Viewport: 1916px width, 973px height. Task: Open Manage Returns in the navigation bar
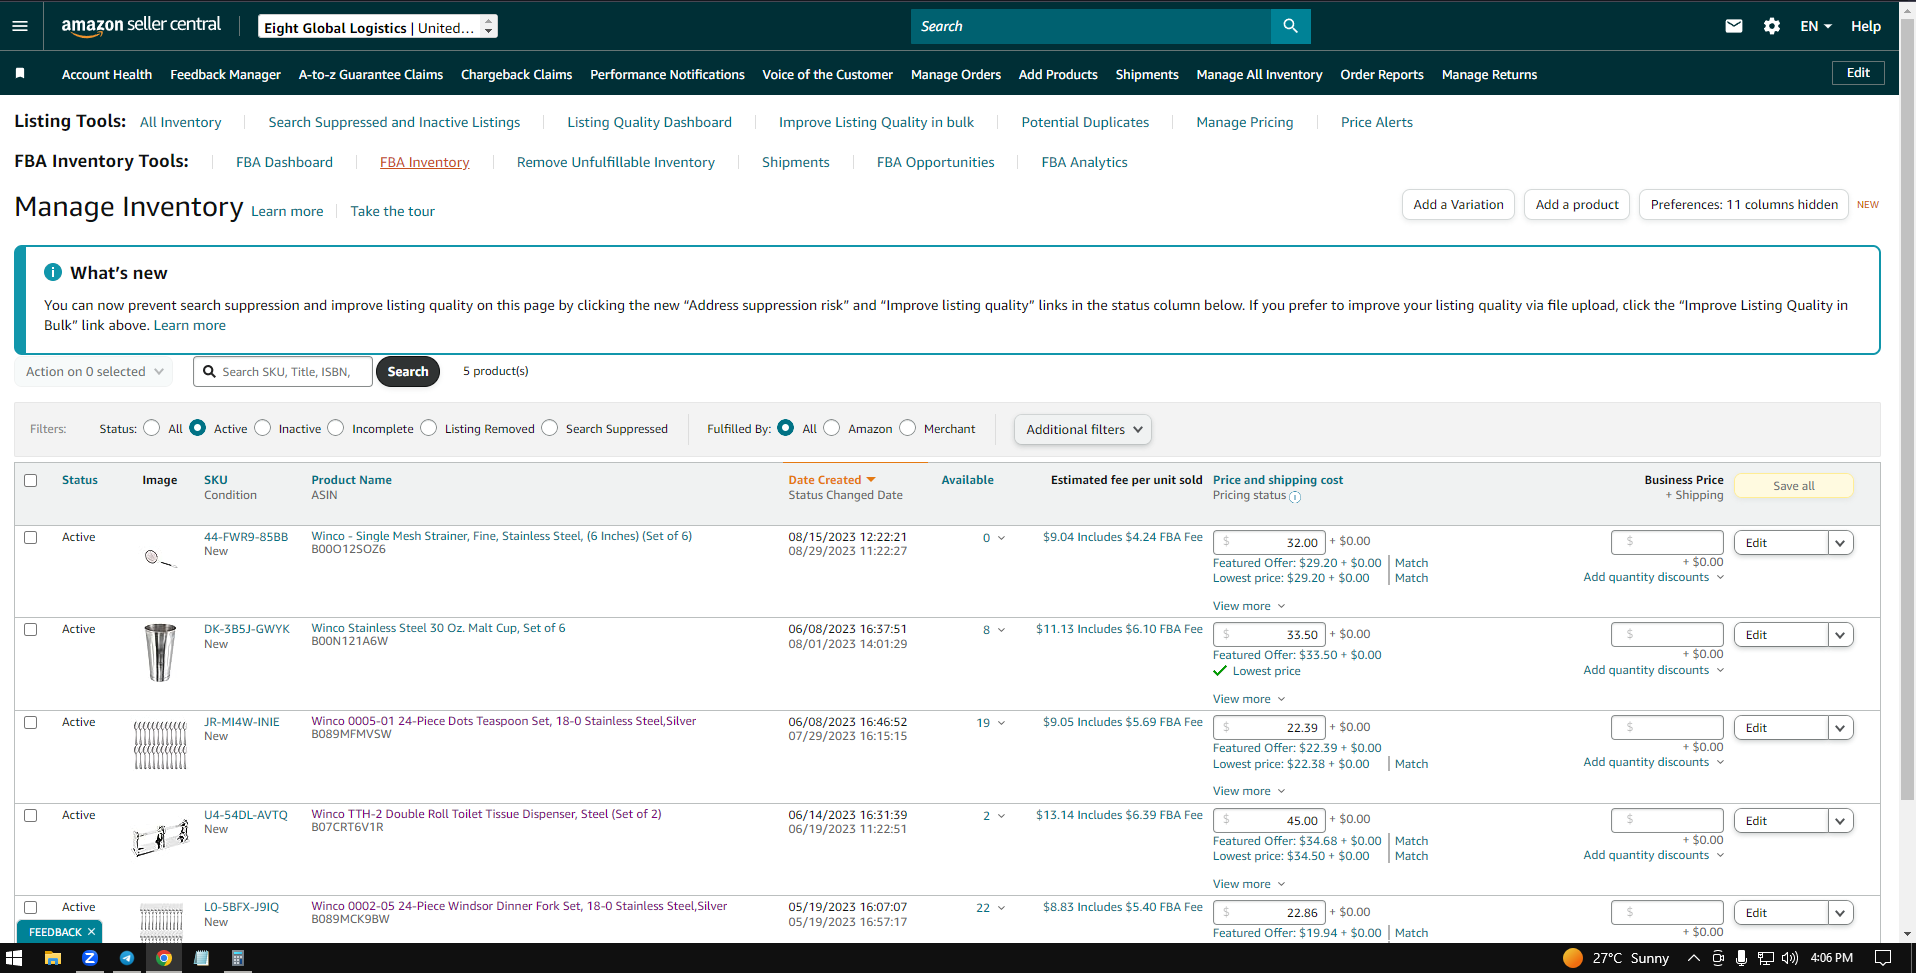[1489, 74]
